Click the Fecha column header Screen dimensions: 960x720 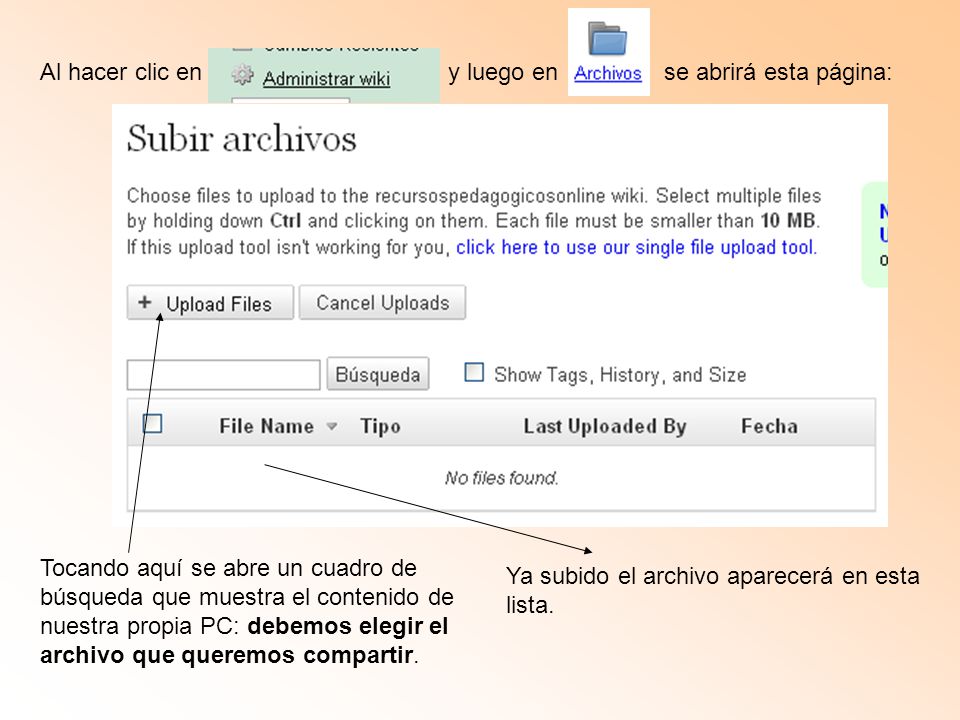tap(770, 426)
